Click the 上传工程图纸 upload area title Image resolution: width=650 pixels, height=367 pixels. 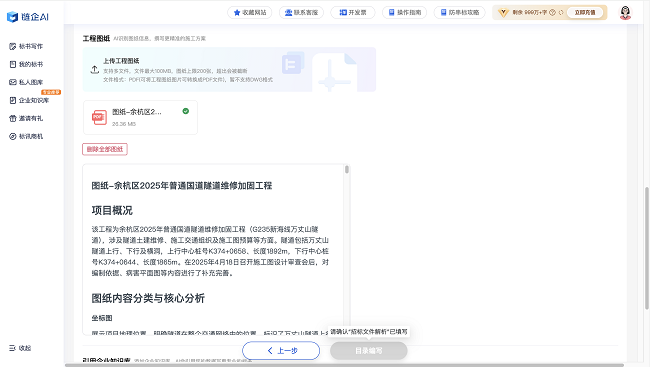[121, 61]
